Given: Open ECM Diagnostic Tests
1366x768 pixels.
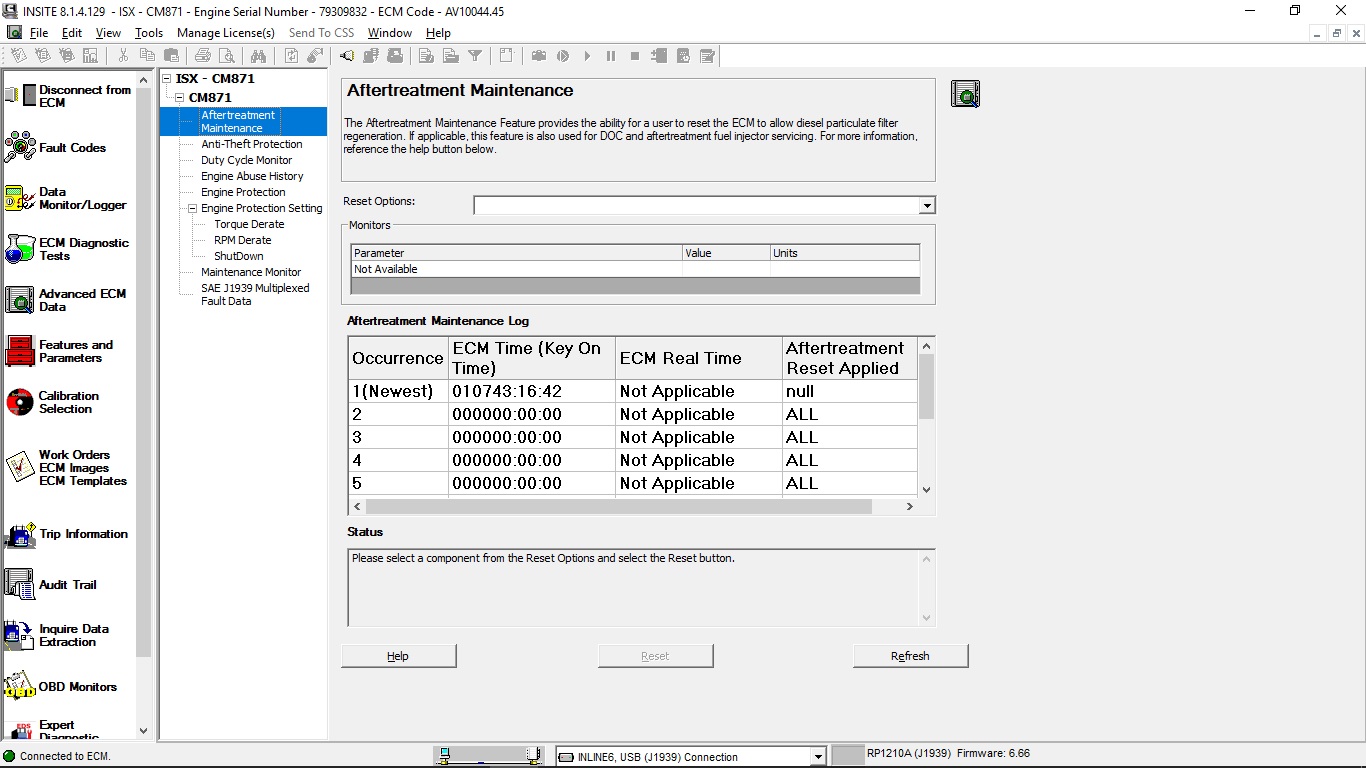Looking at the screenshot, I should click(67, 249).
